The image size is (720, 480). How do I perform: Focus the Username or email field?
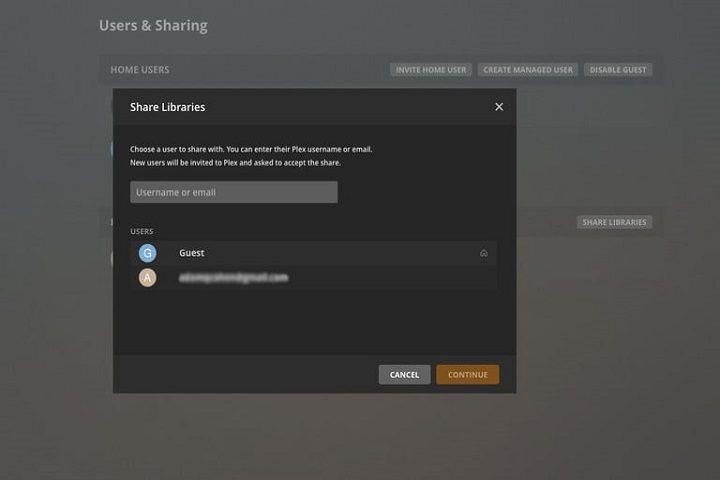pyautogui.click(x=233, y=192)
